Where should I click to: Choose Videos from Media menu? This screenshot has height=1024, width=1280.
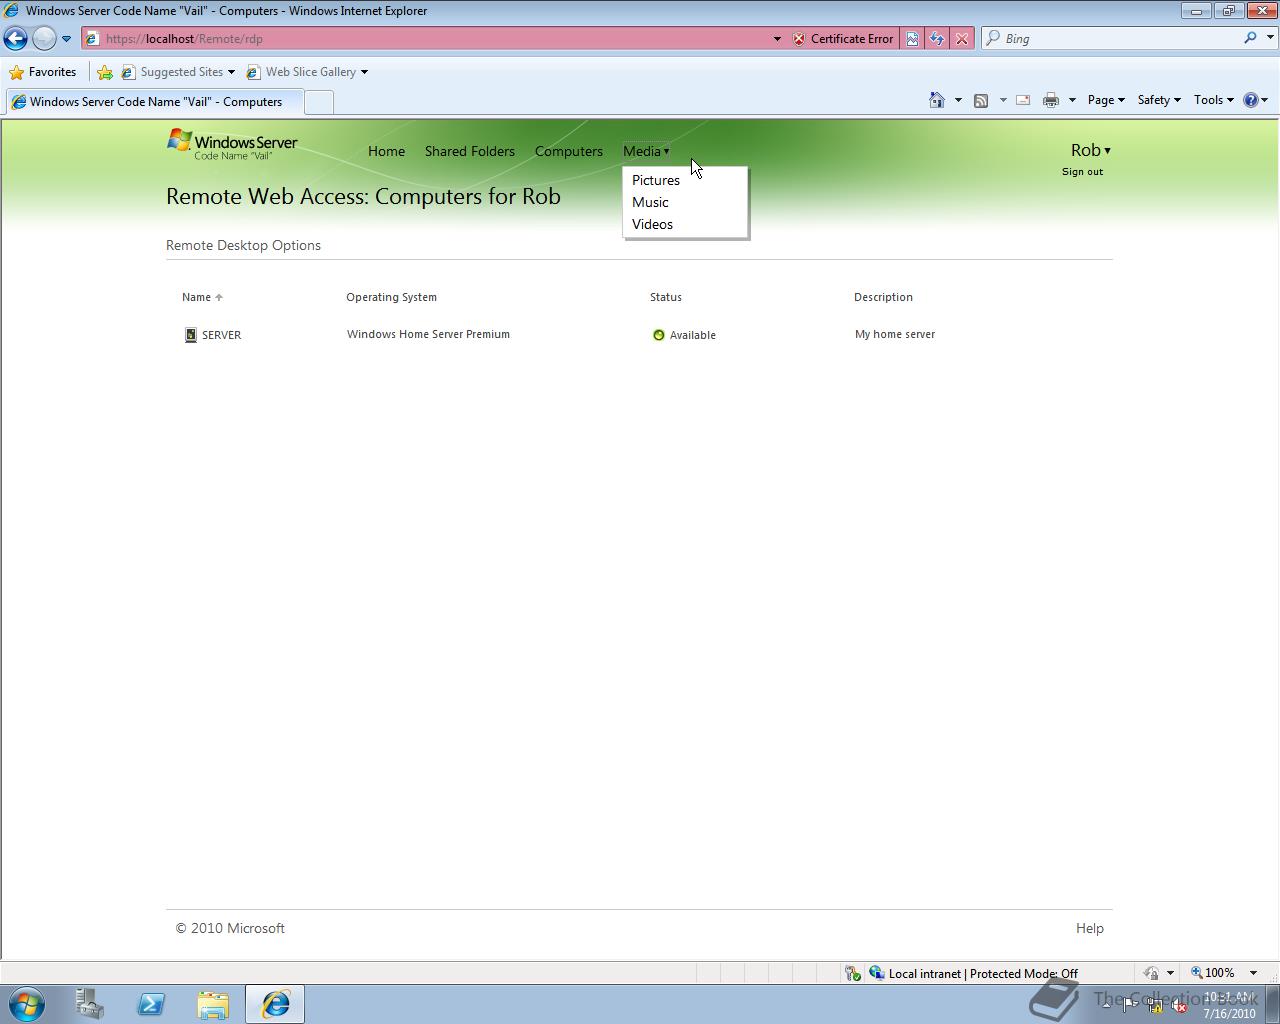[652, 224]
